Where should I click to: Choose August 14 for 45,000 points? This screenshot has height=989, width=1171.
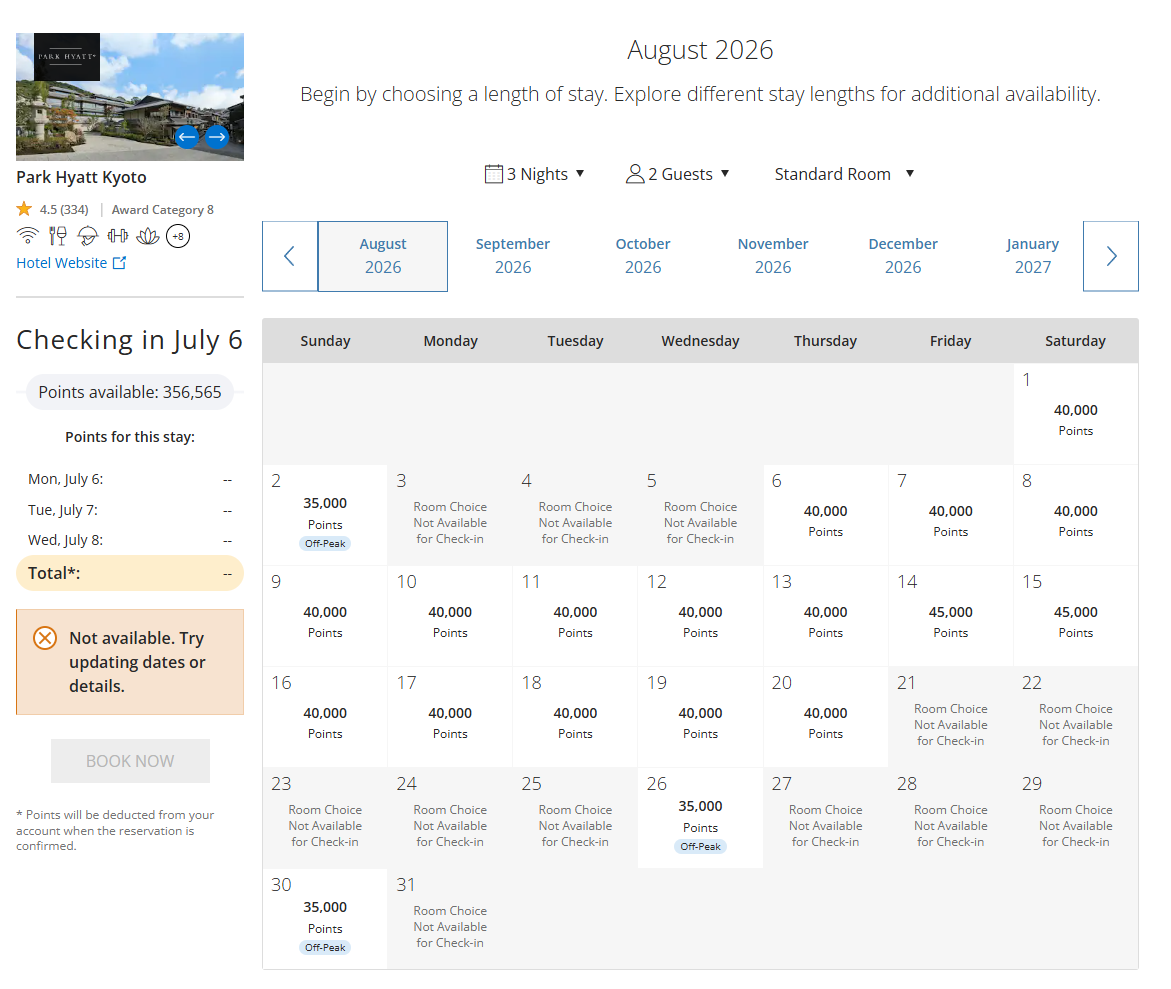950,616
